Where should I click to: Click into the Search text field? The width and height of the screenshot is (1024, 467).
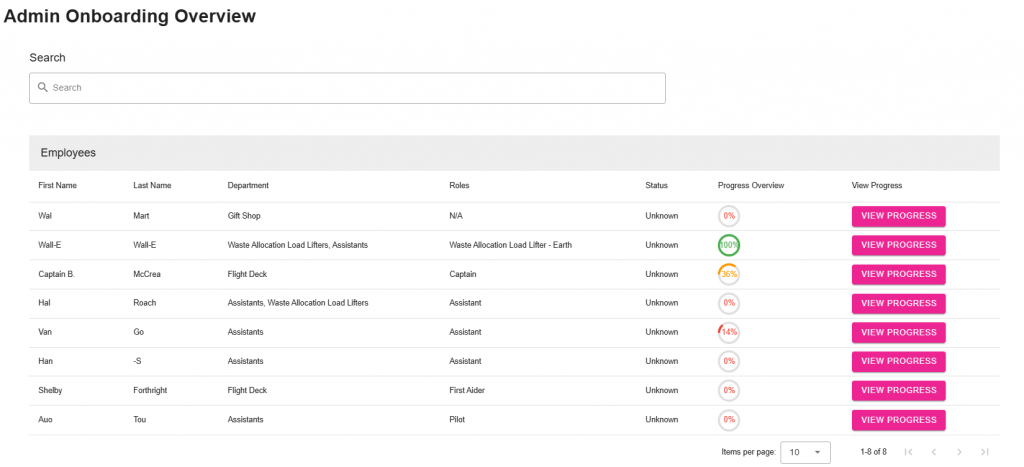(350, 88)
